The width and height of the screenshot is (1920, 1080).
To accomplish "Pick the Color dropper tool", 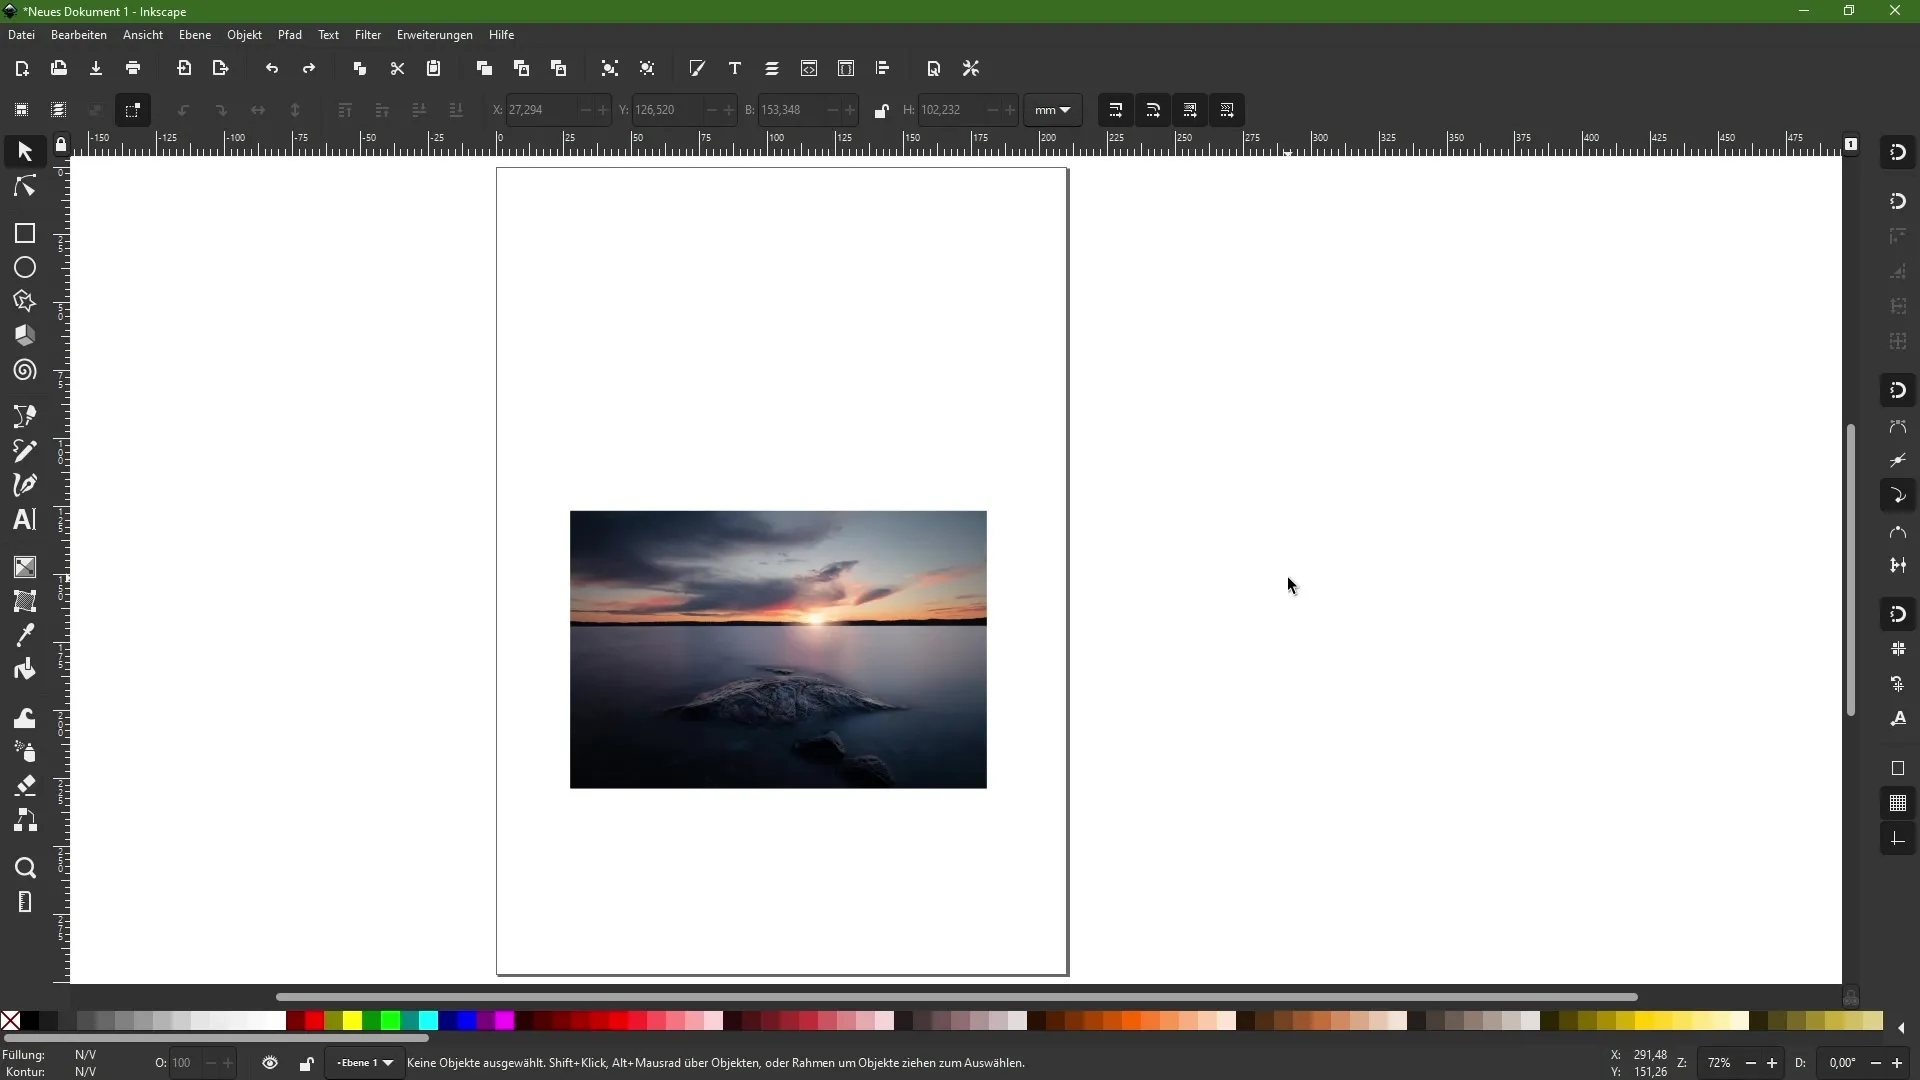I will (25, 635).
